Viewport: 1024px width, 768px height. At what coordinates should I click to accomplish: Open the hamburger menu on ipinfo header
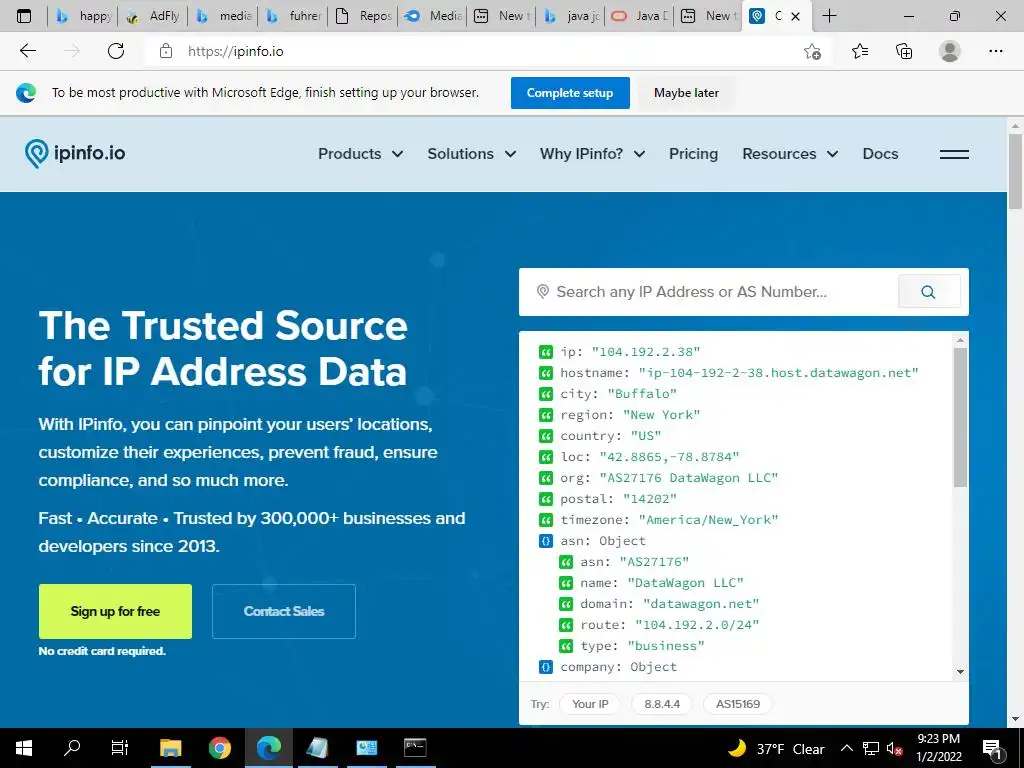click(x=954, y=154)
